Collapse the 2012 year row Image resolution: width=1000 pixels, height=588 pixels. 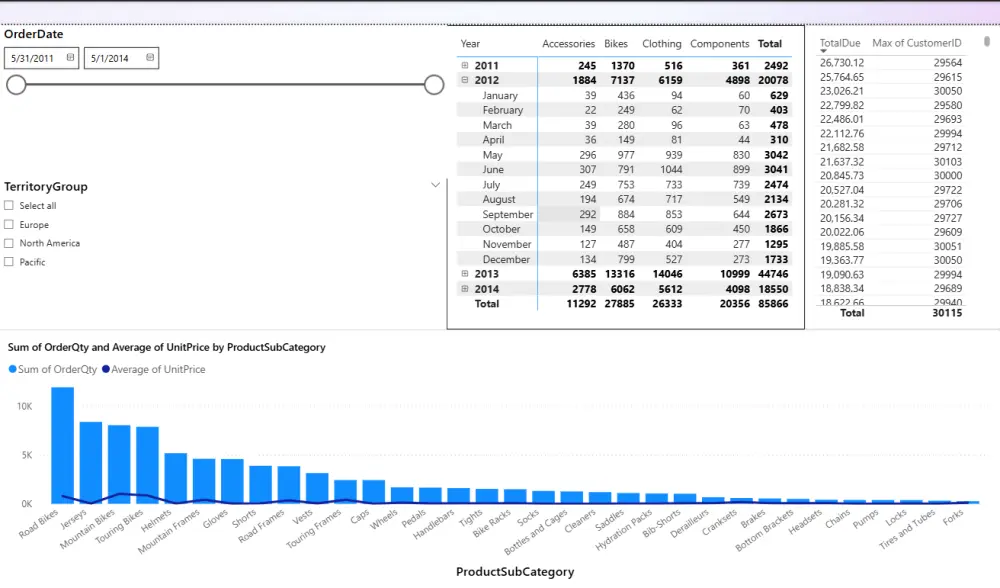(x=465, y=80)
